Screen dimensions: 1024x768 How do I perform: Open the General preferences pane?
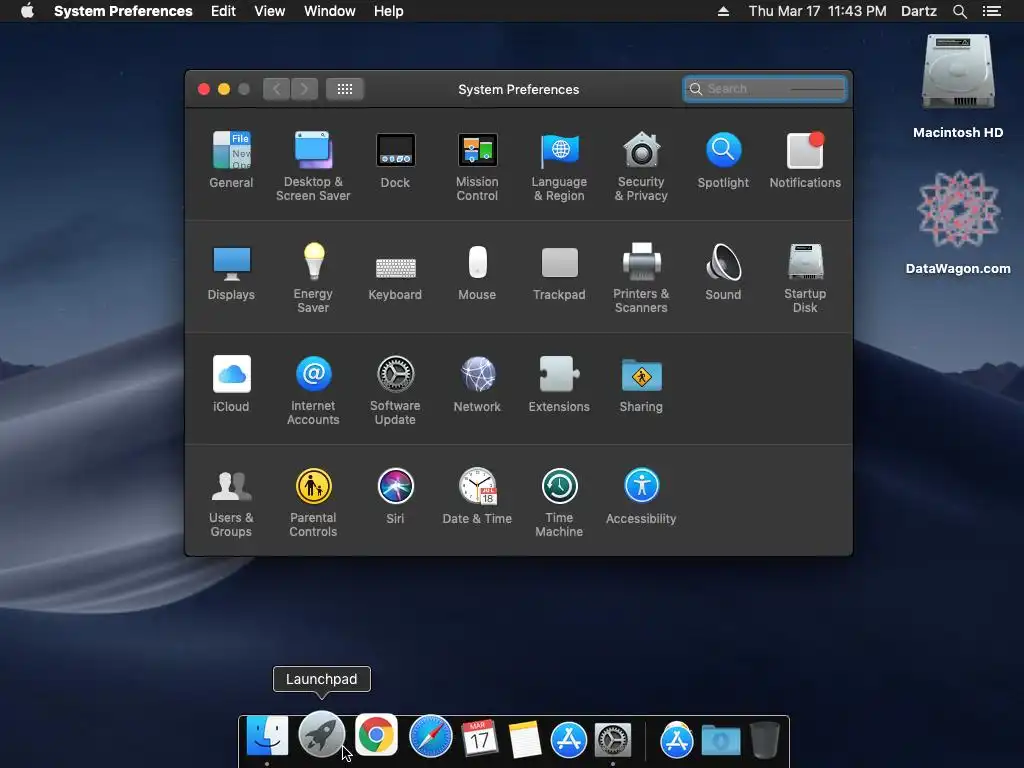tap(231, 160)
